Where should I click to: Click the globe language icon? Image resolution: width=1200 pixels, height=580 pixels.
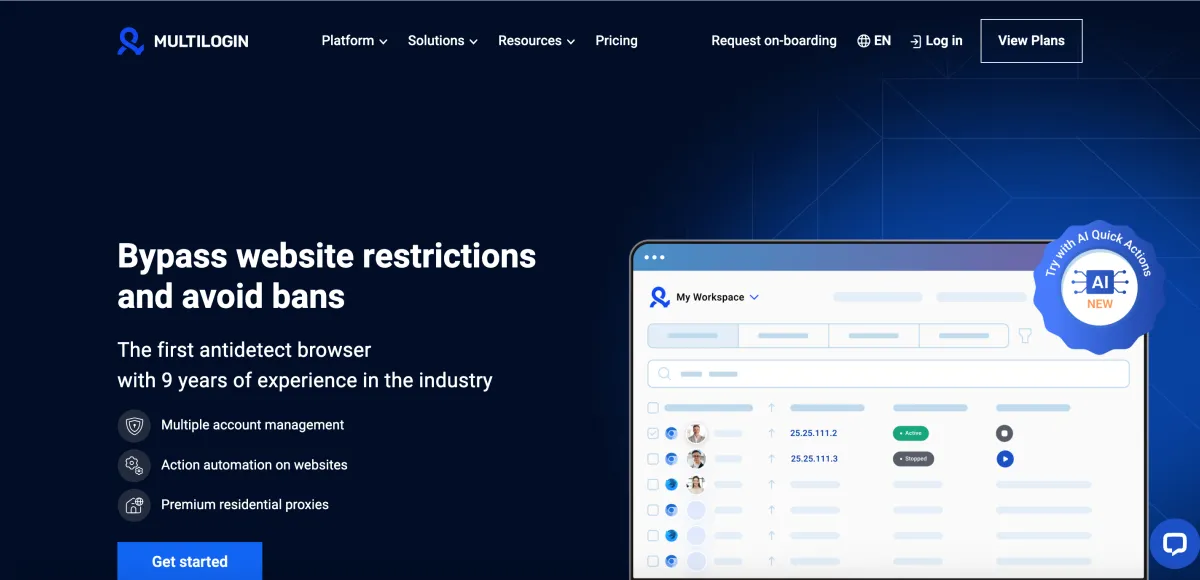[863, 41]
